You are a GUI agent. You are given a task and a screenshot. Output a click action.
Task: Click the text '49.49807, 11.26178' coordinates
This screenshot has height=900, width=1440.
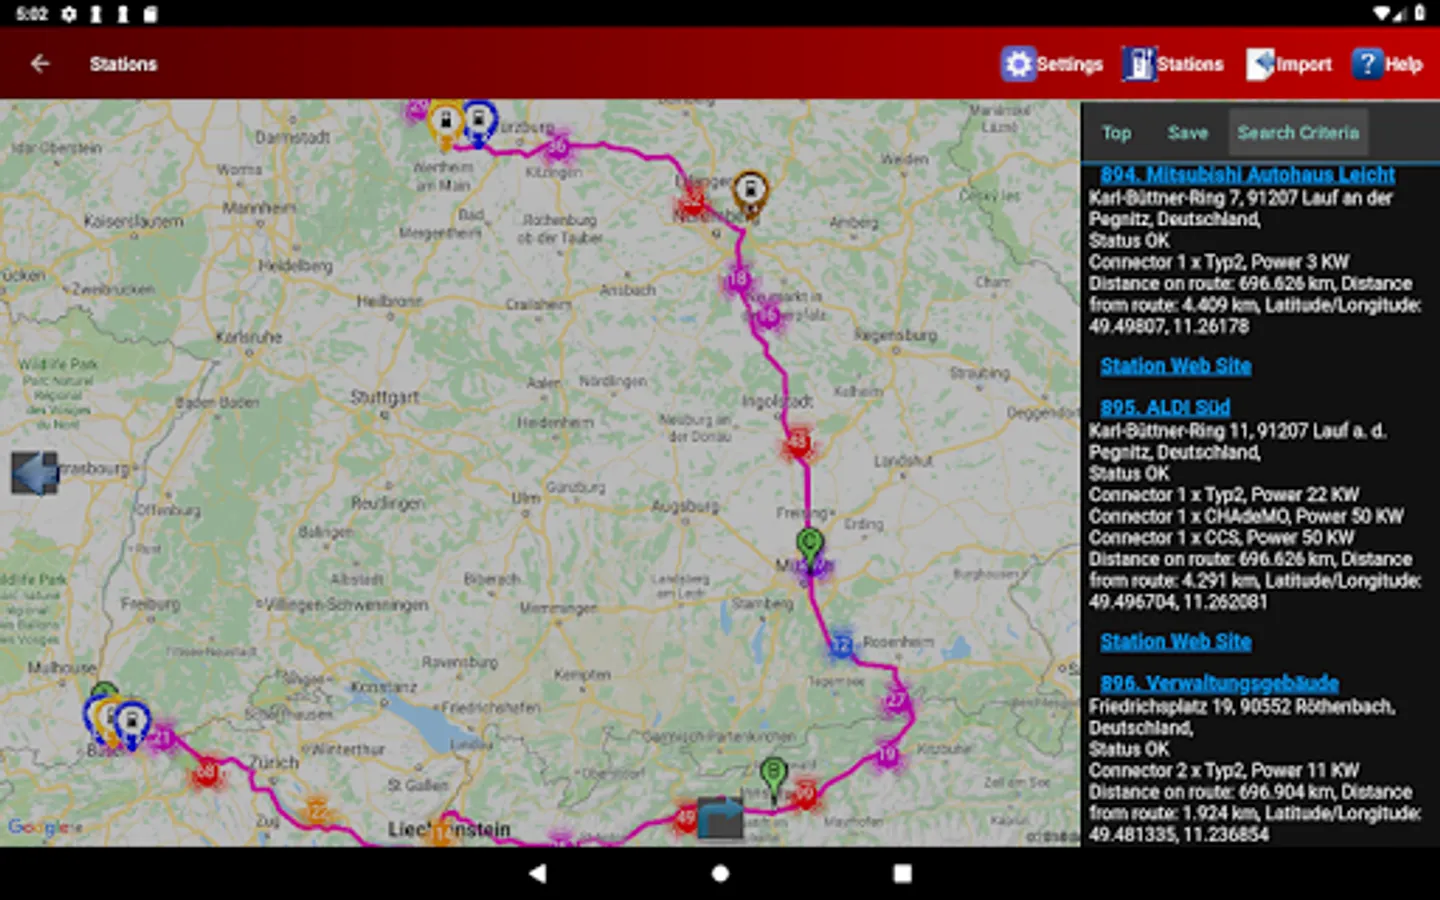[1168, 326]
